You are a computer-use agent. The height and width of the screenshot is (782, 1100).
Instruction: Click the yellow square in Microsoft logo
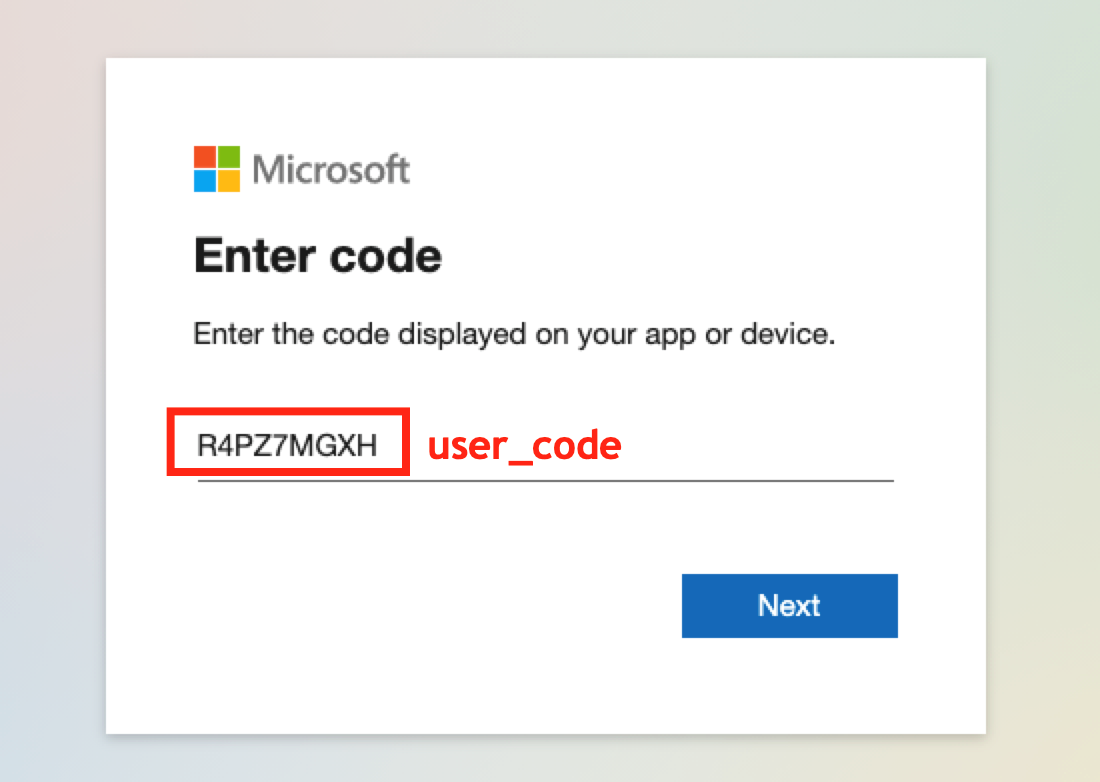[x=229, y=181]
